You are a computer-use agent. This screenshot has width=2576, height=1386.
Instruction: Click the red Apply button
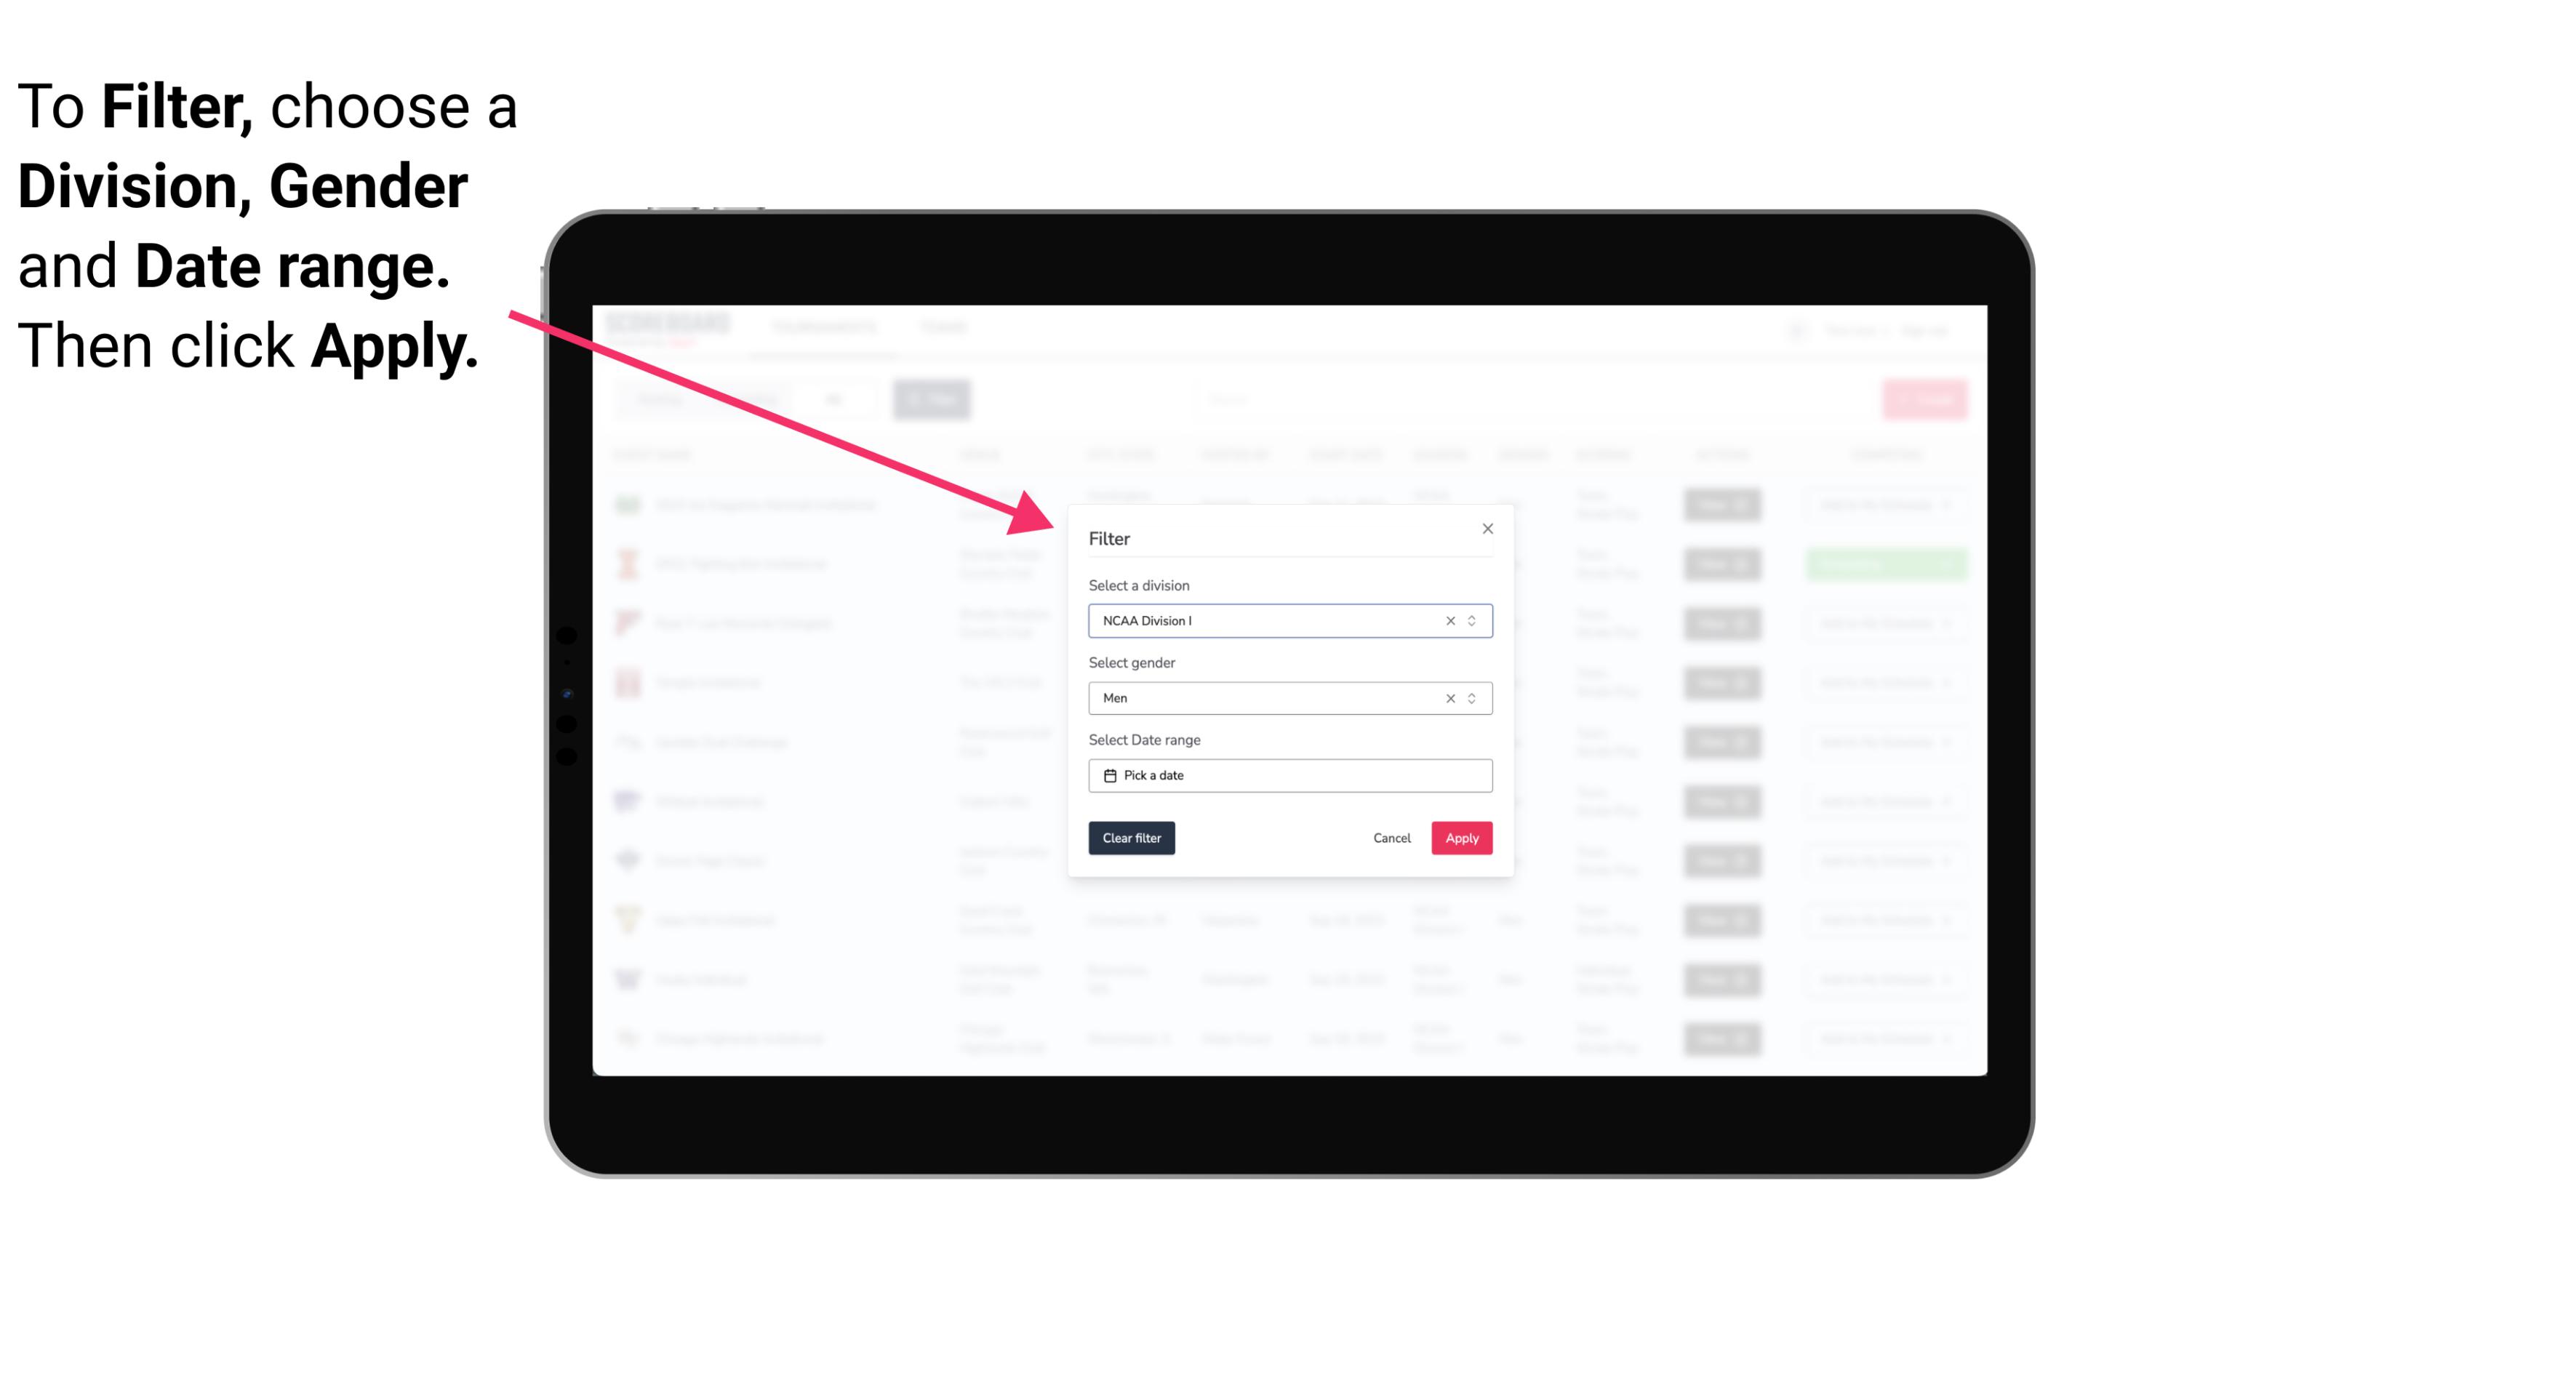point(1460,838)
